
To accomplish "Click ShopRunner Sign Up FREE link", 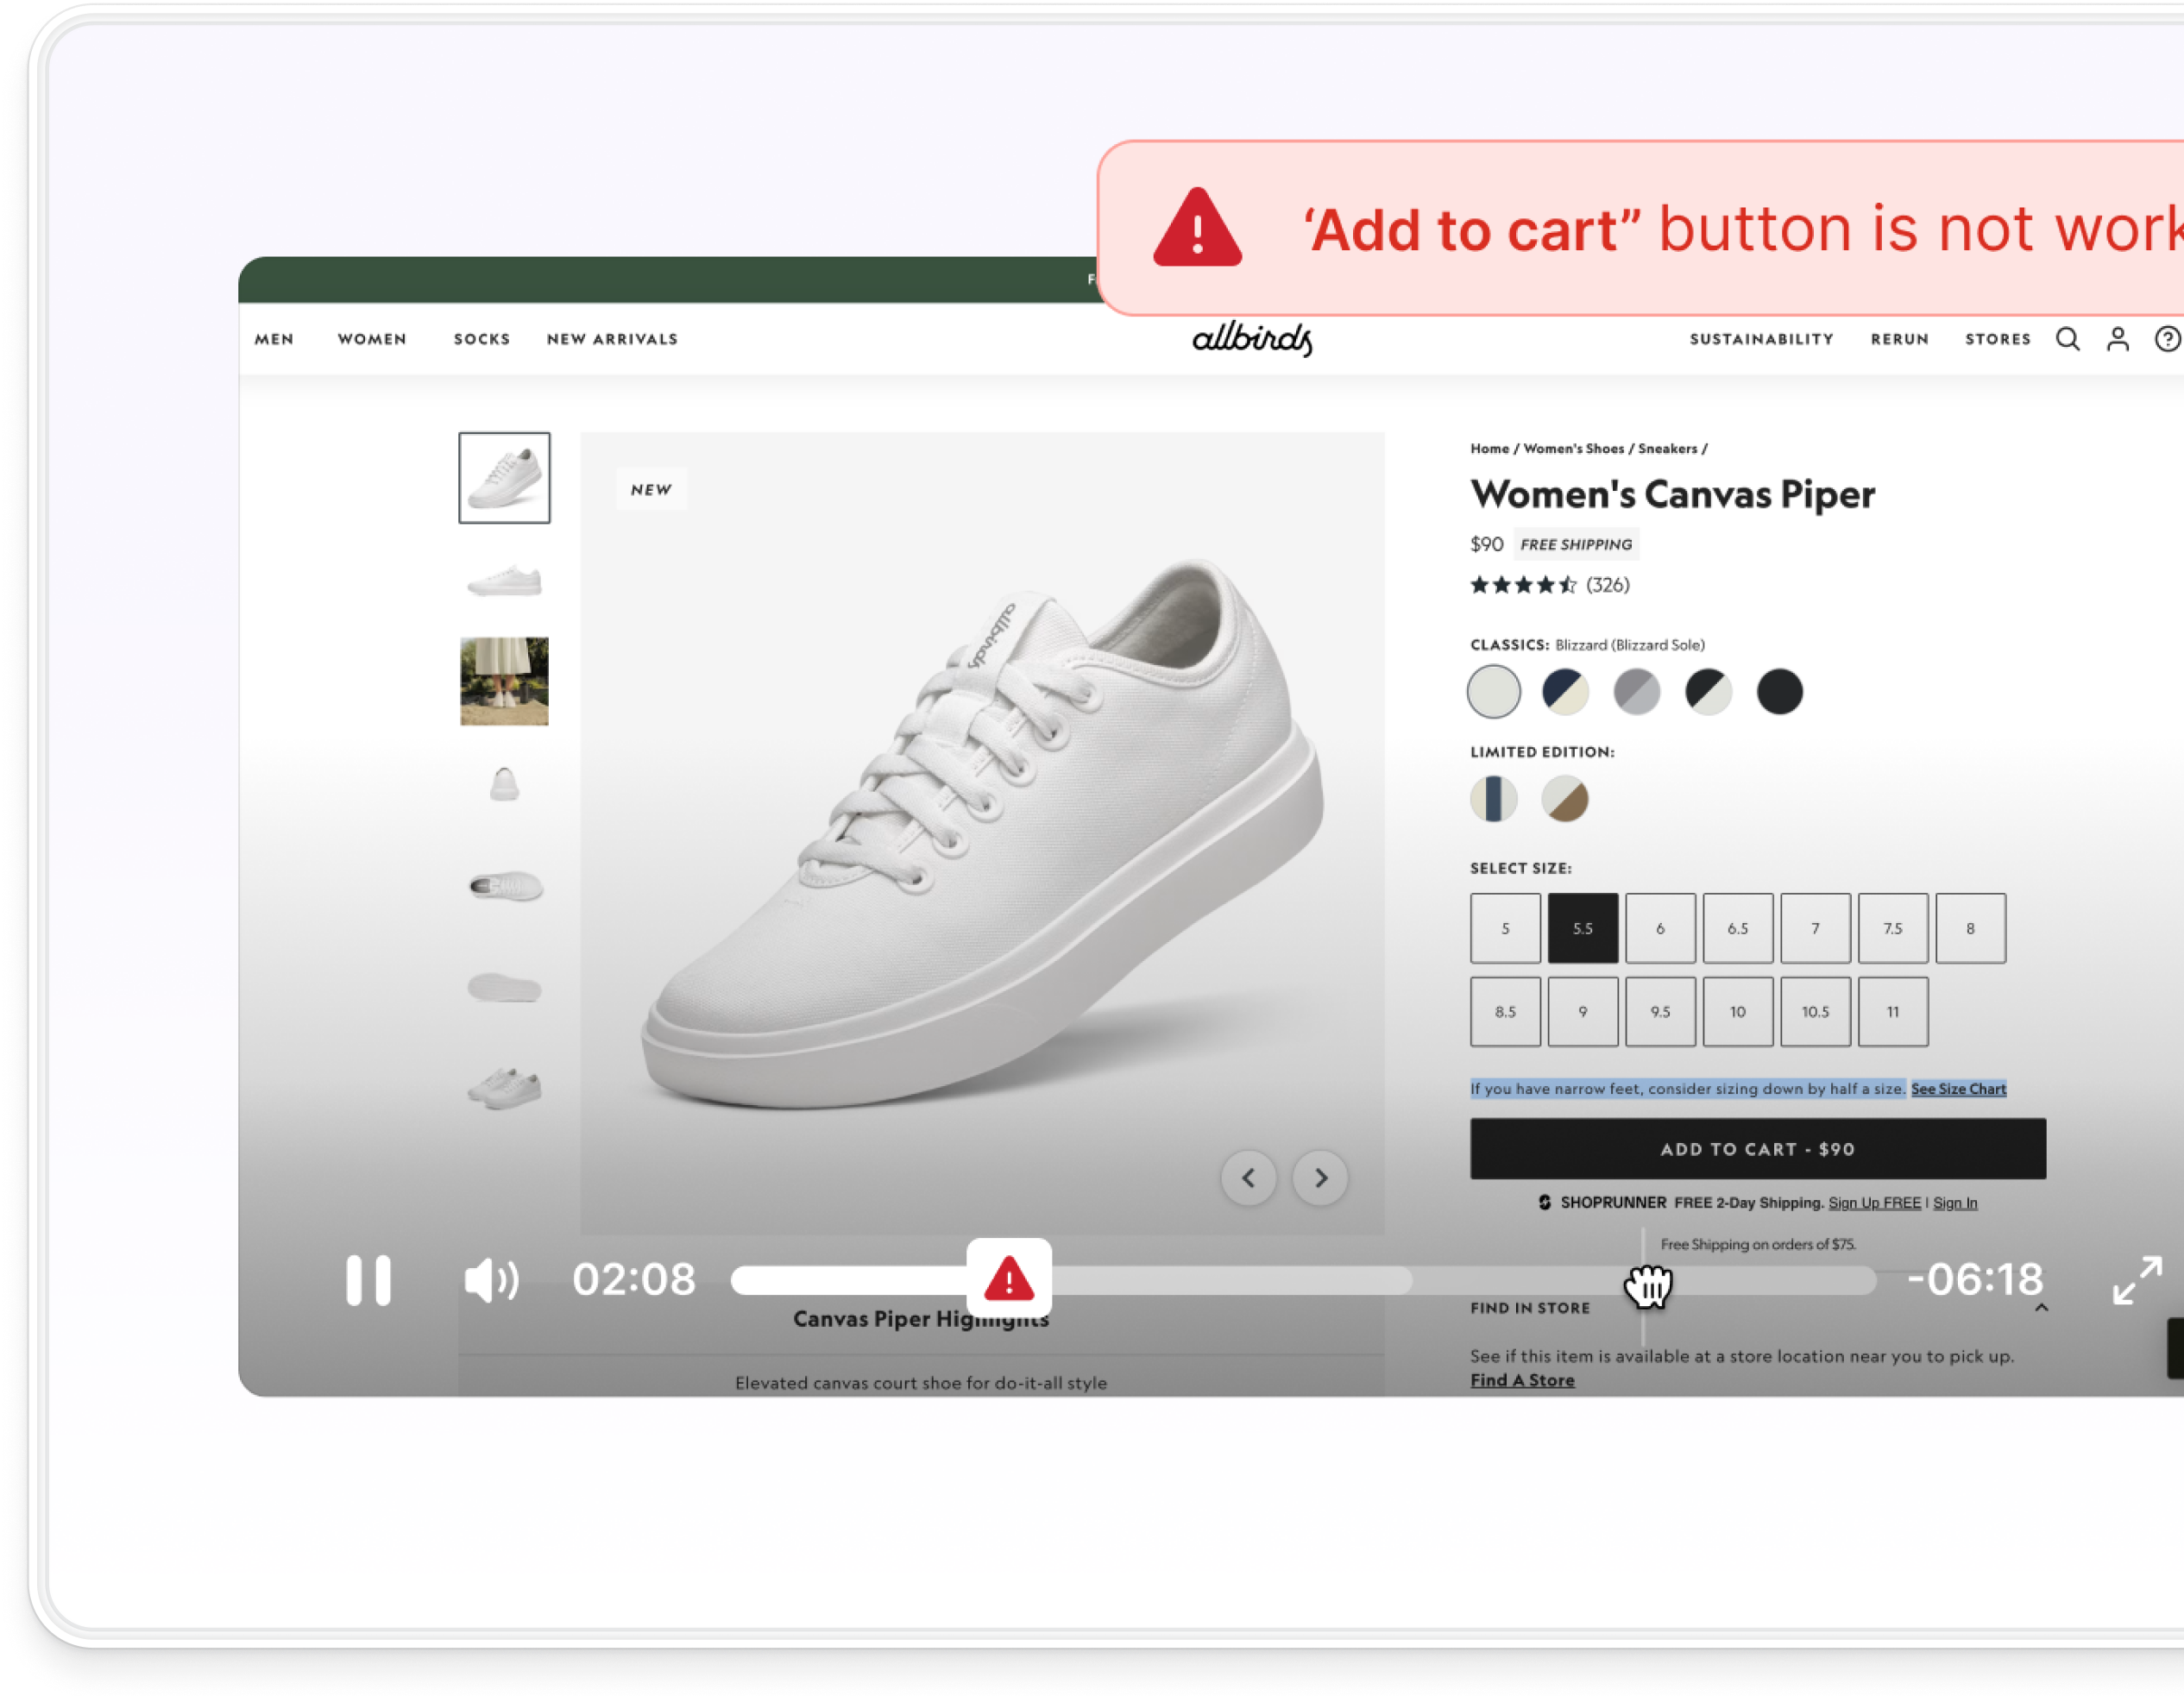I will click(x=1875, y=1203).
